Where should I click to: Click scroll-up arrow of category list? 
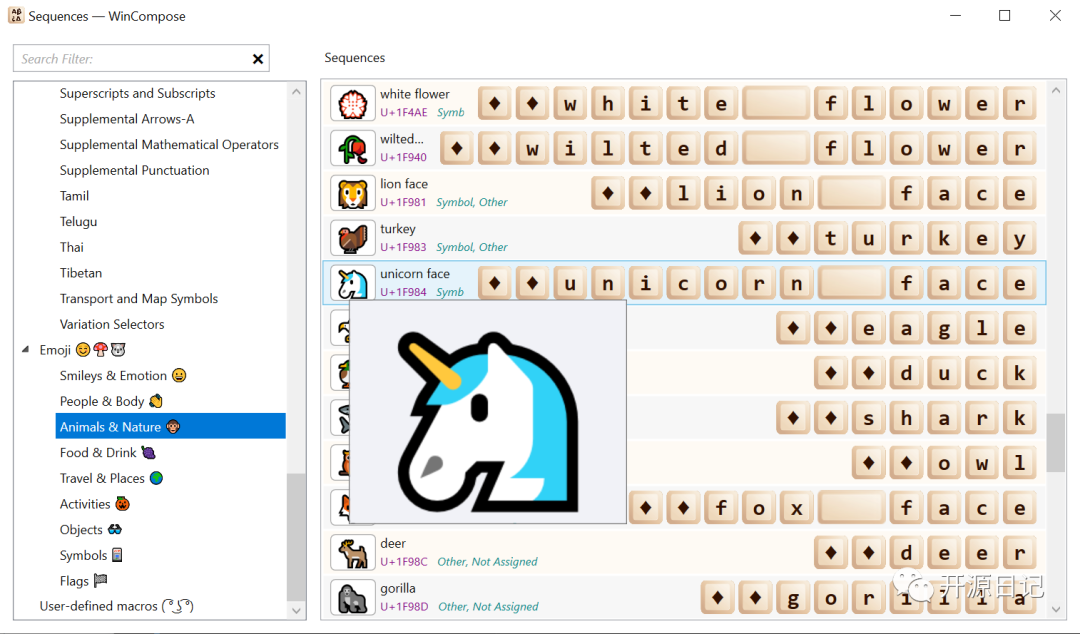click(296, 92)
